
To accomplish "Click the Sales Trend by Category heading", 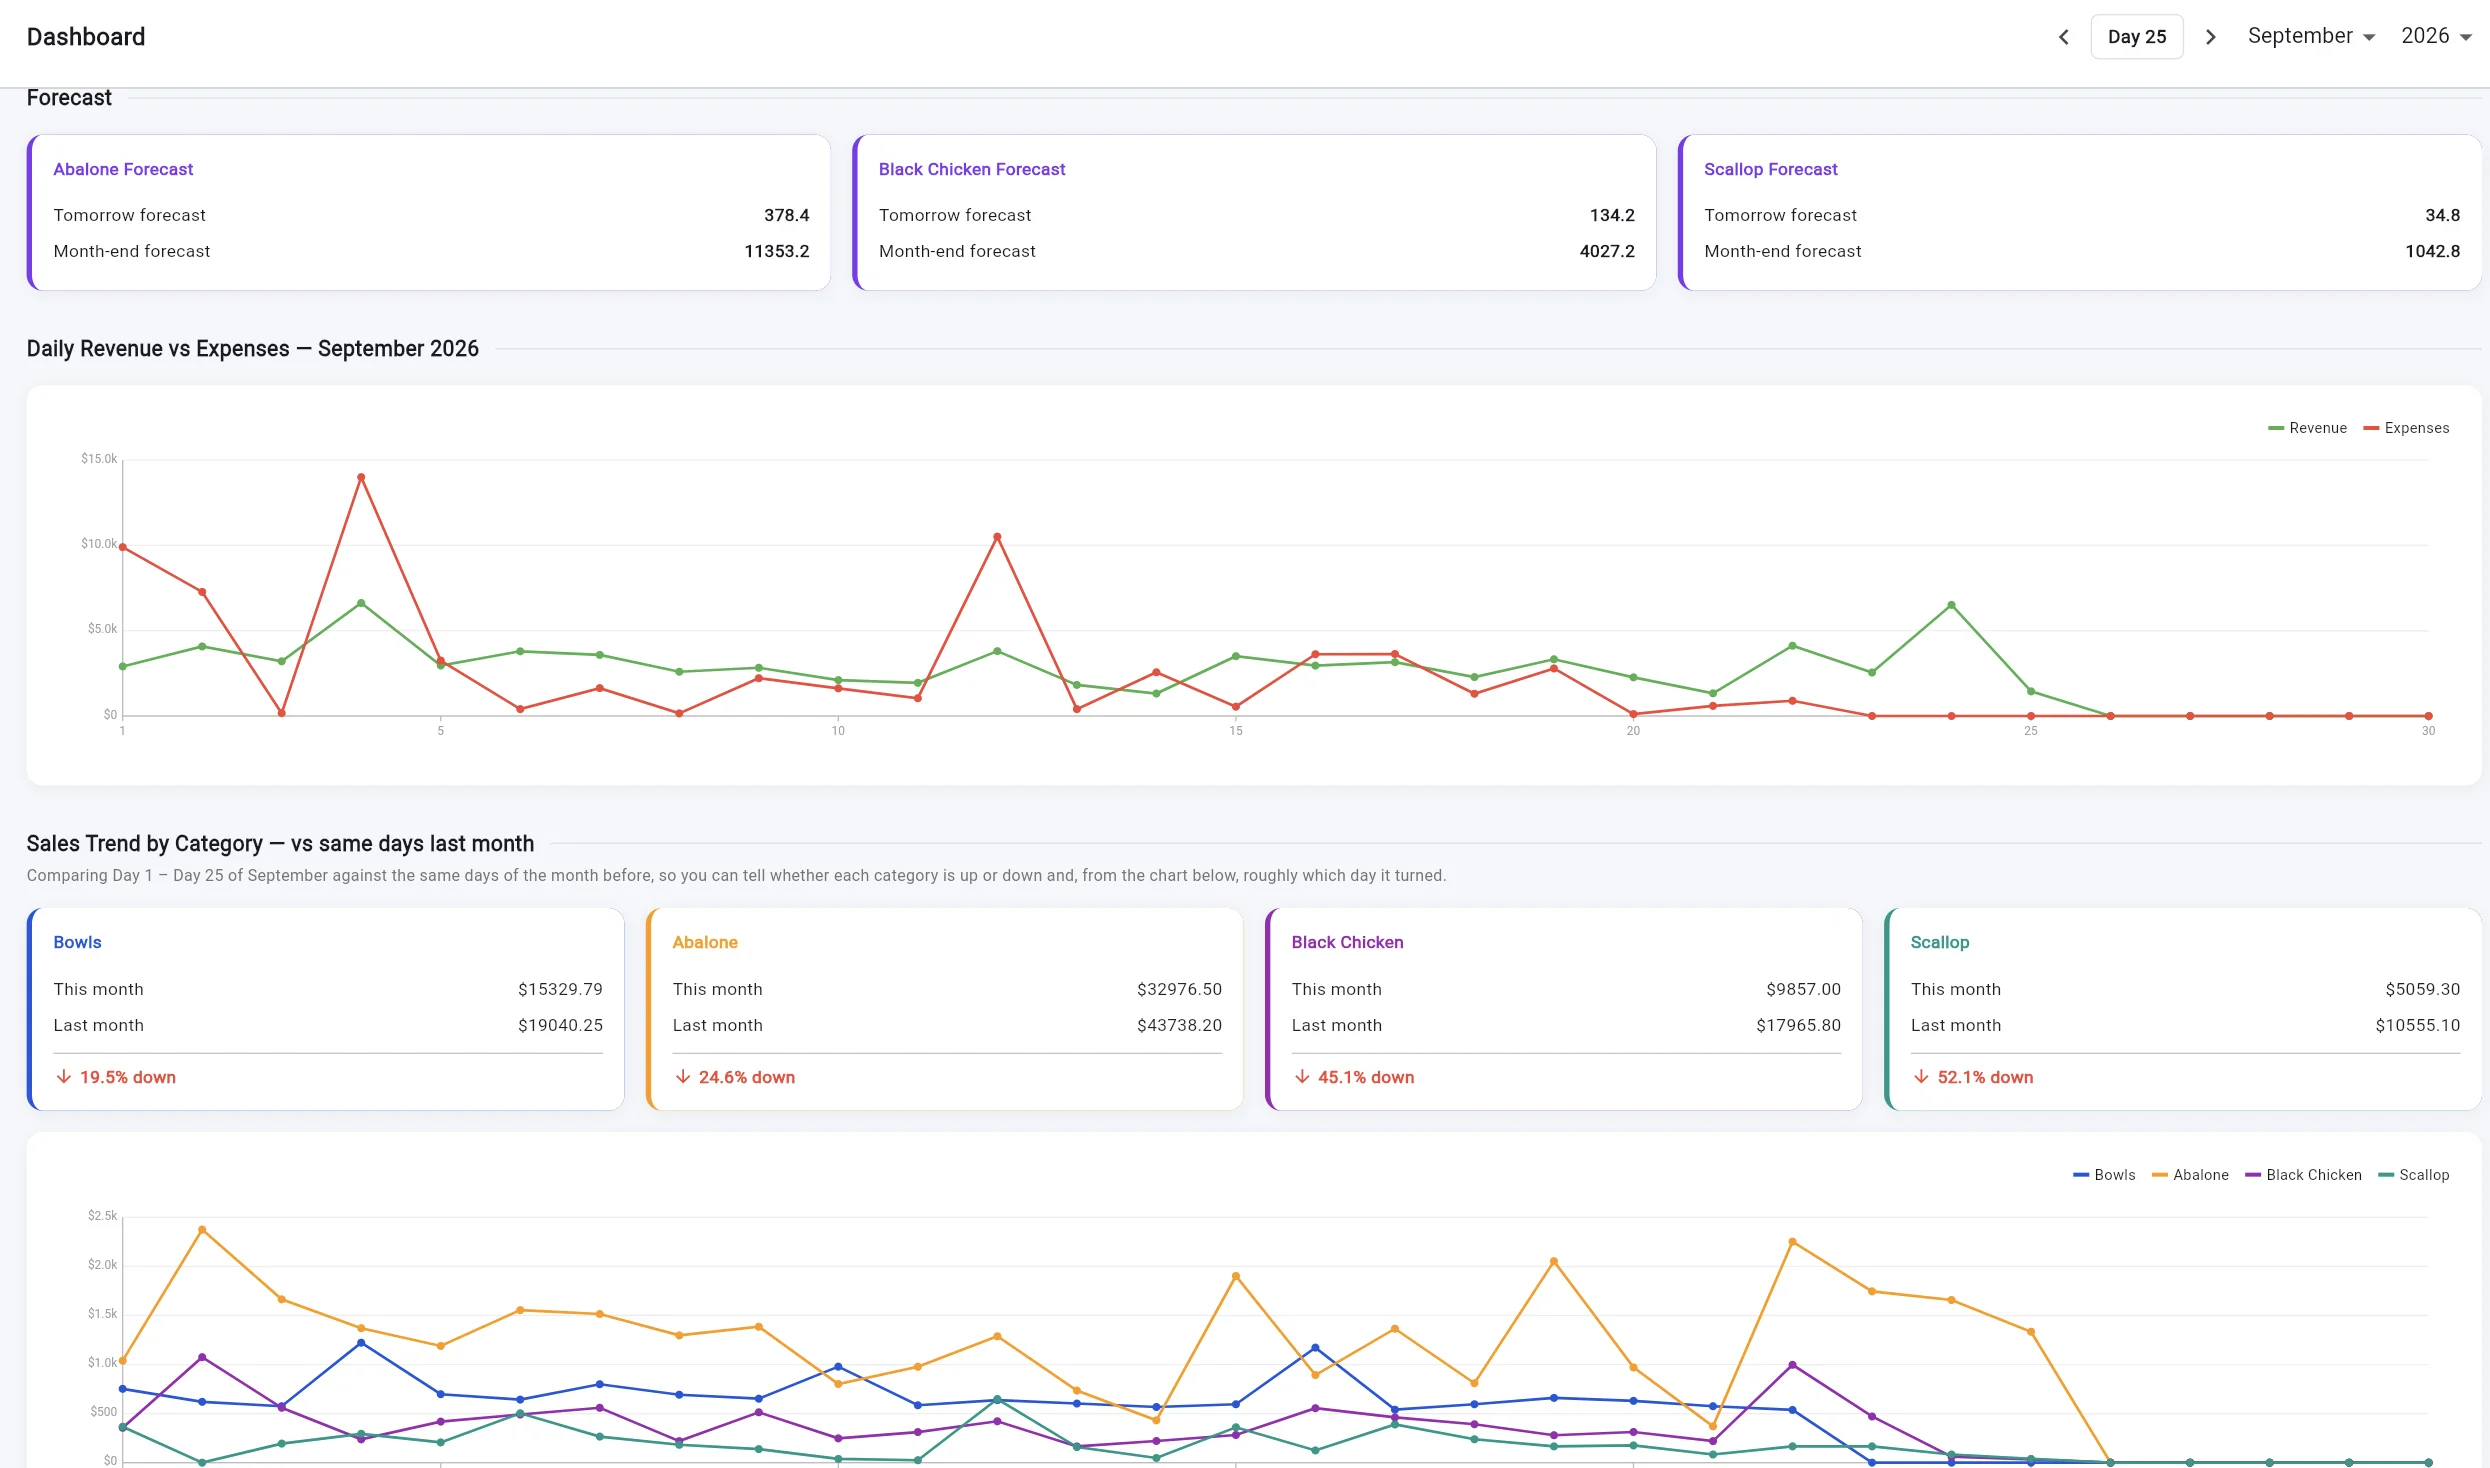I will (280, 843).
